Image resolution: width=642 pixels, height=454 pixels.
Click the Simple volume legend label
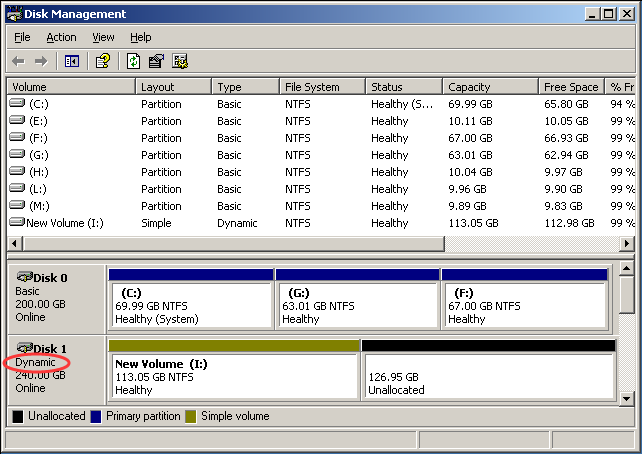point(235,416)
